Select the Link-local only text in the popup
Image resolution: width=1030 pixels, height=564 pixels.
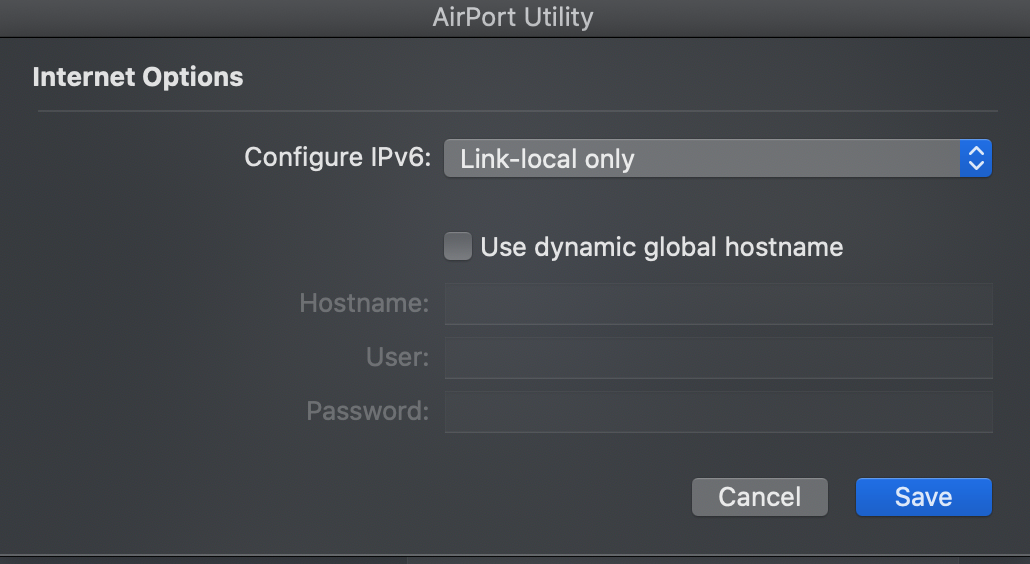(x=547, y=158)
